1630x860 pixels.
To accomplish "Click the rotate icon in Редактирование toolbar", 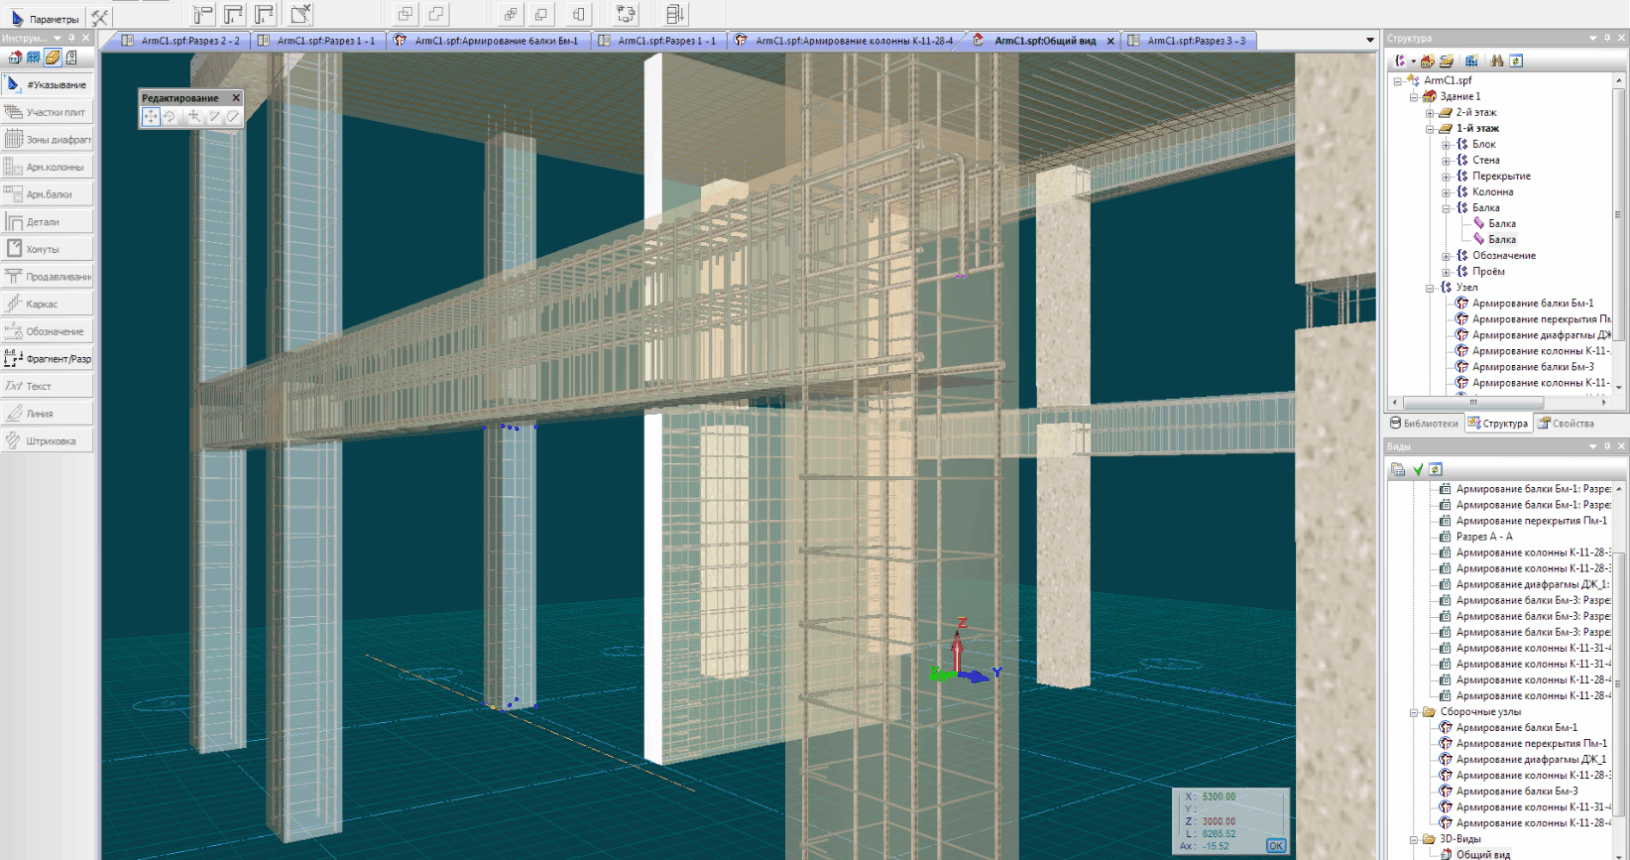I will tap(170, 117).
